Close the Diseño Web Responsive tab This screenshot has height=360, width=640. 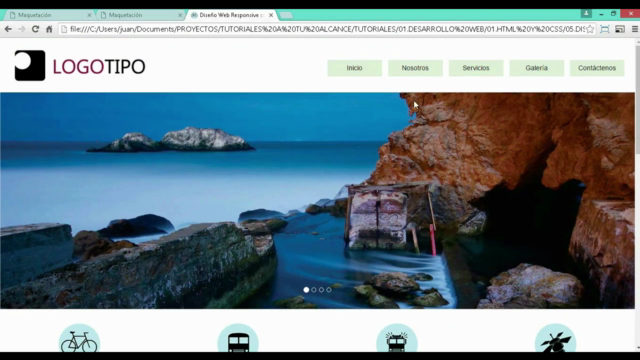click(271, 15)
